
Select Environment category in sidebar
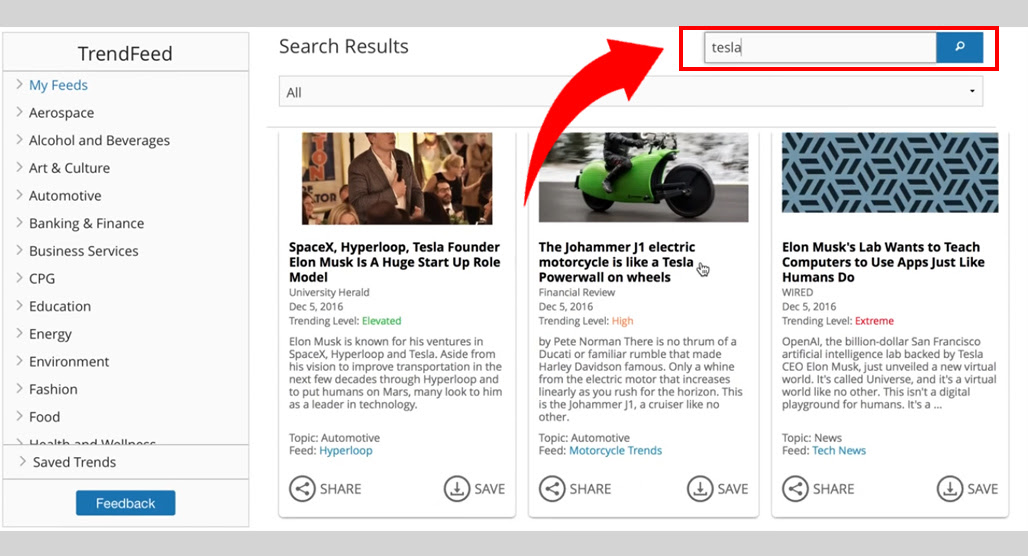69,361
